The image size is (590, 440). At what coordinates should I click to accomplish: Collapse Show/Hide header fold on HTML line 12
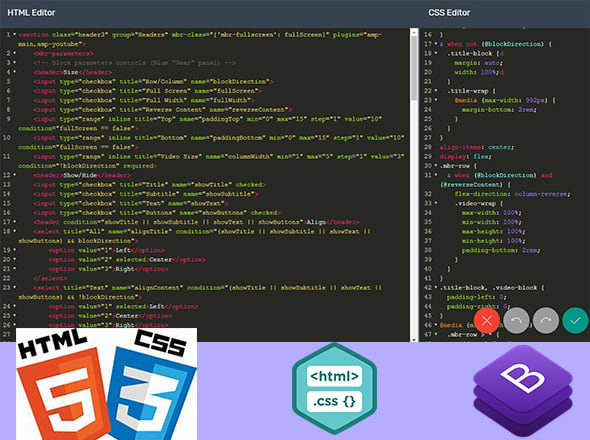[15, 175]
